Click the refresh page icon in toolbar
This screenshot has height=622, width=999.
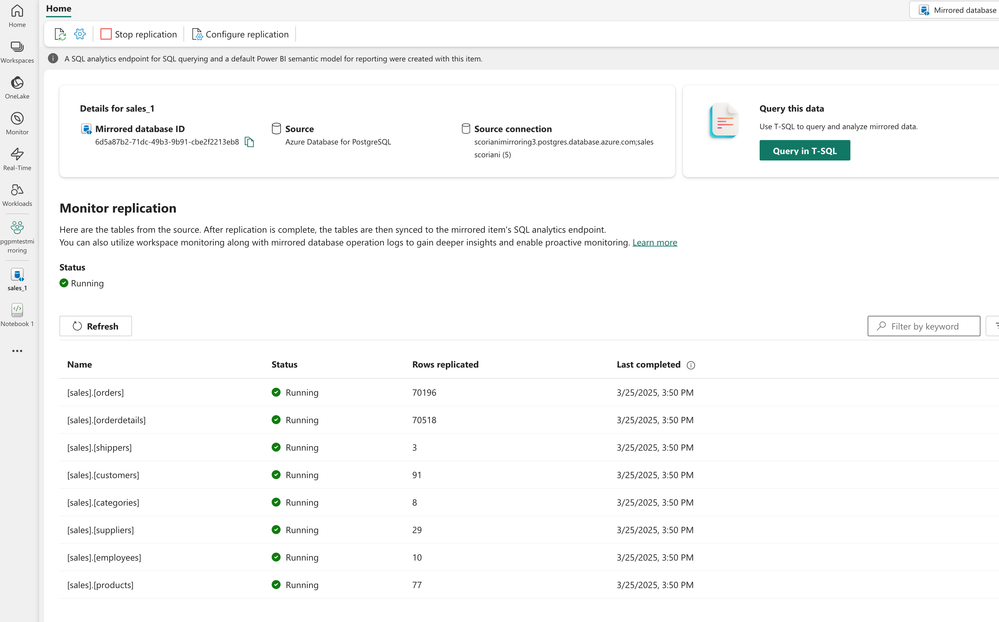click(60, 34)
